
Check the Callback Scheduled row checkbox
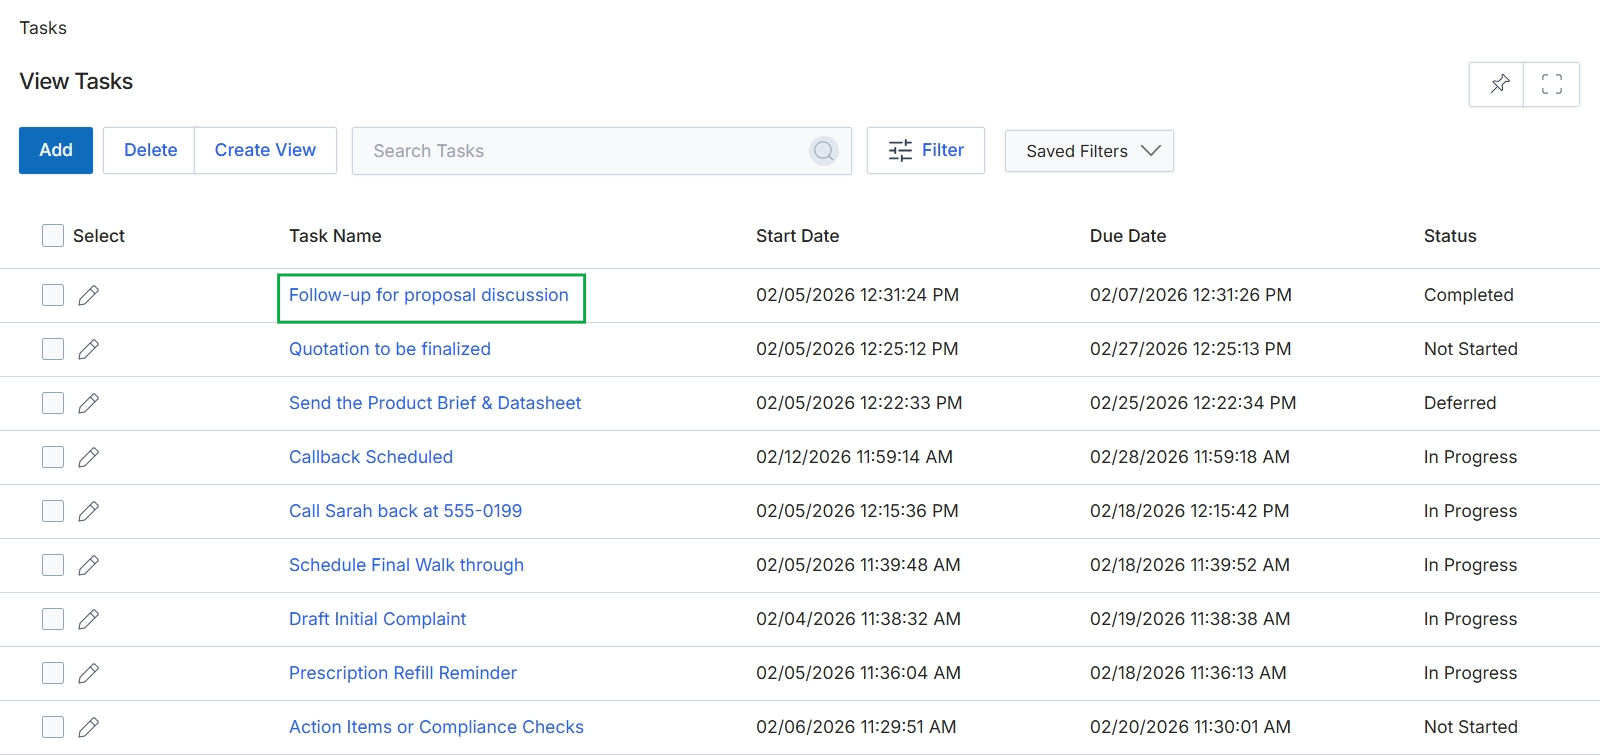53,457
